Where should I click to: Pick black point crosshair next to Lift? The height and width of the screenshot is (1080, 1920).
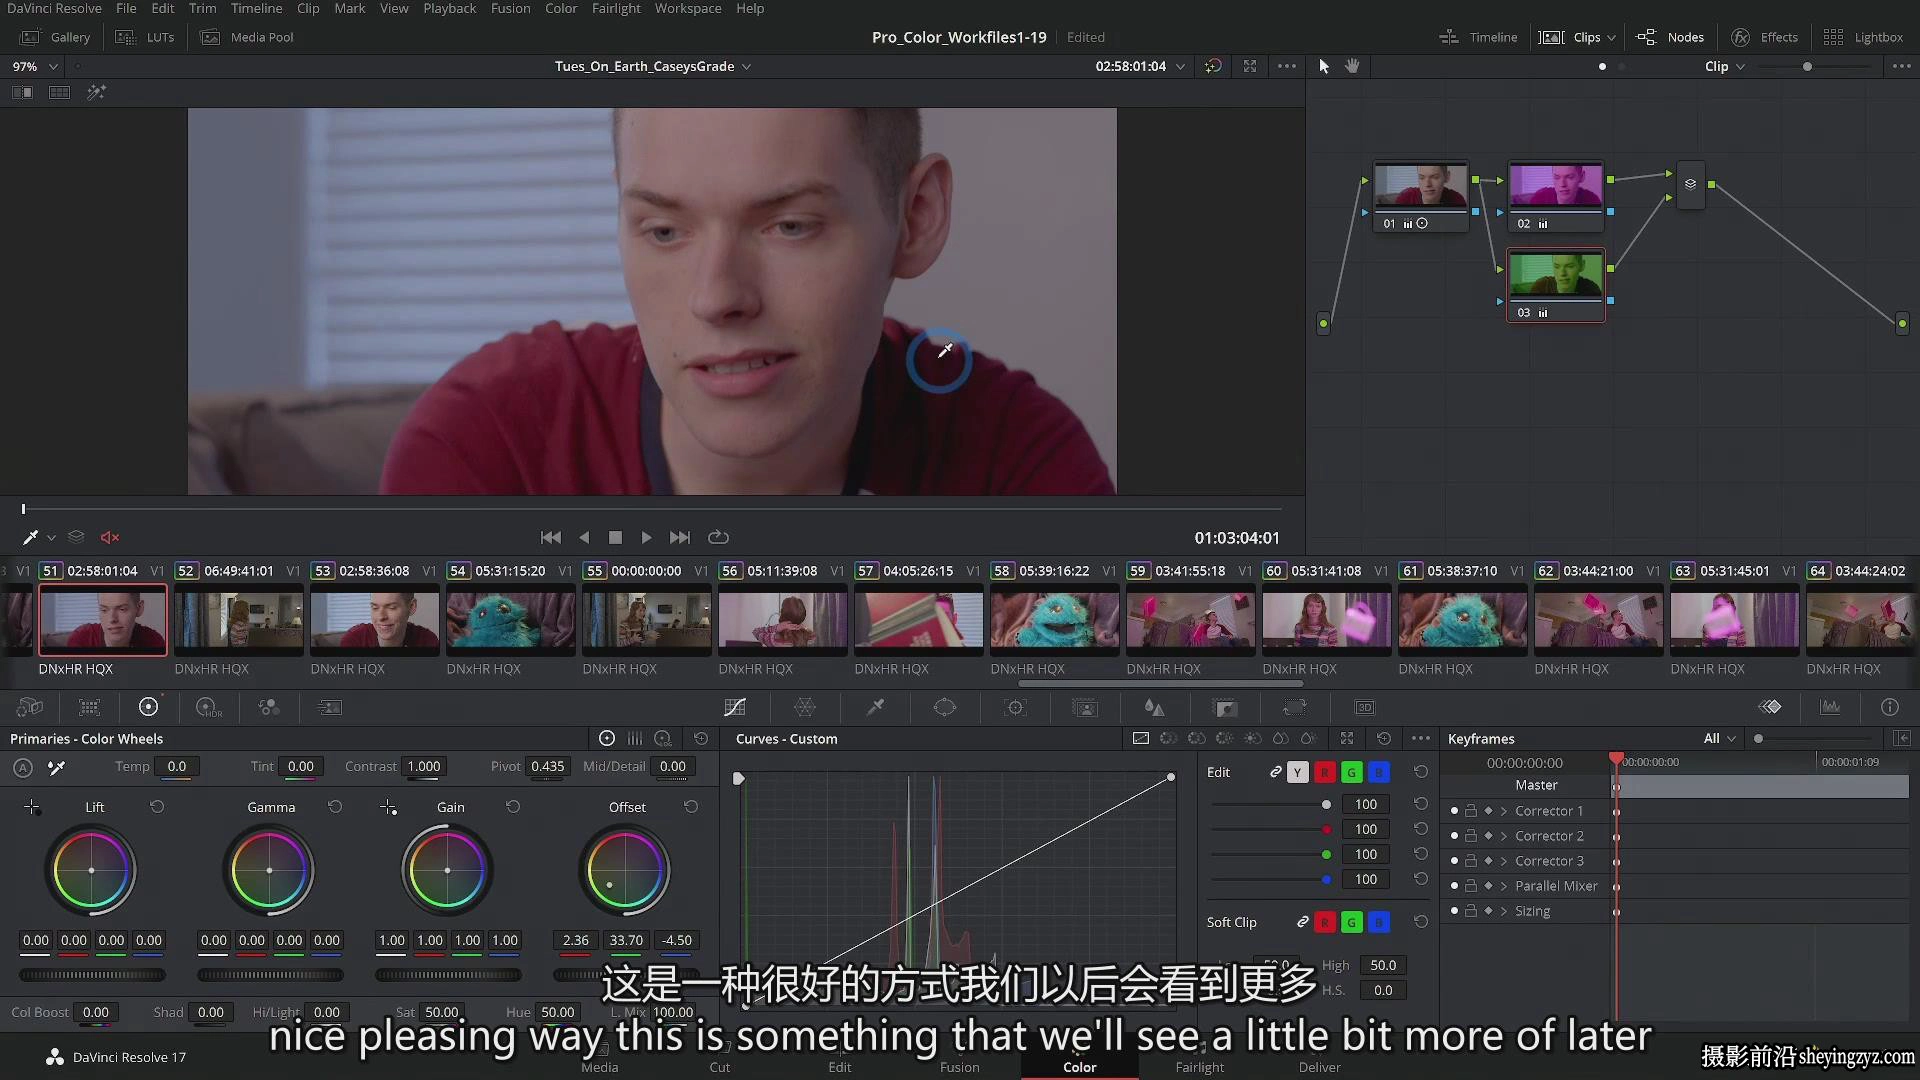pos(32,807)
